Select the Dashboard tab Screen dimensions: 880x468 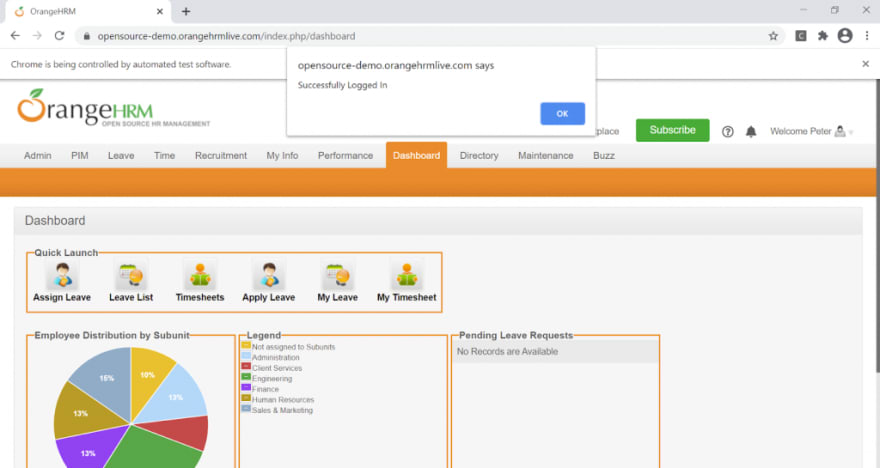point(416,155)
